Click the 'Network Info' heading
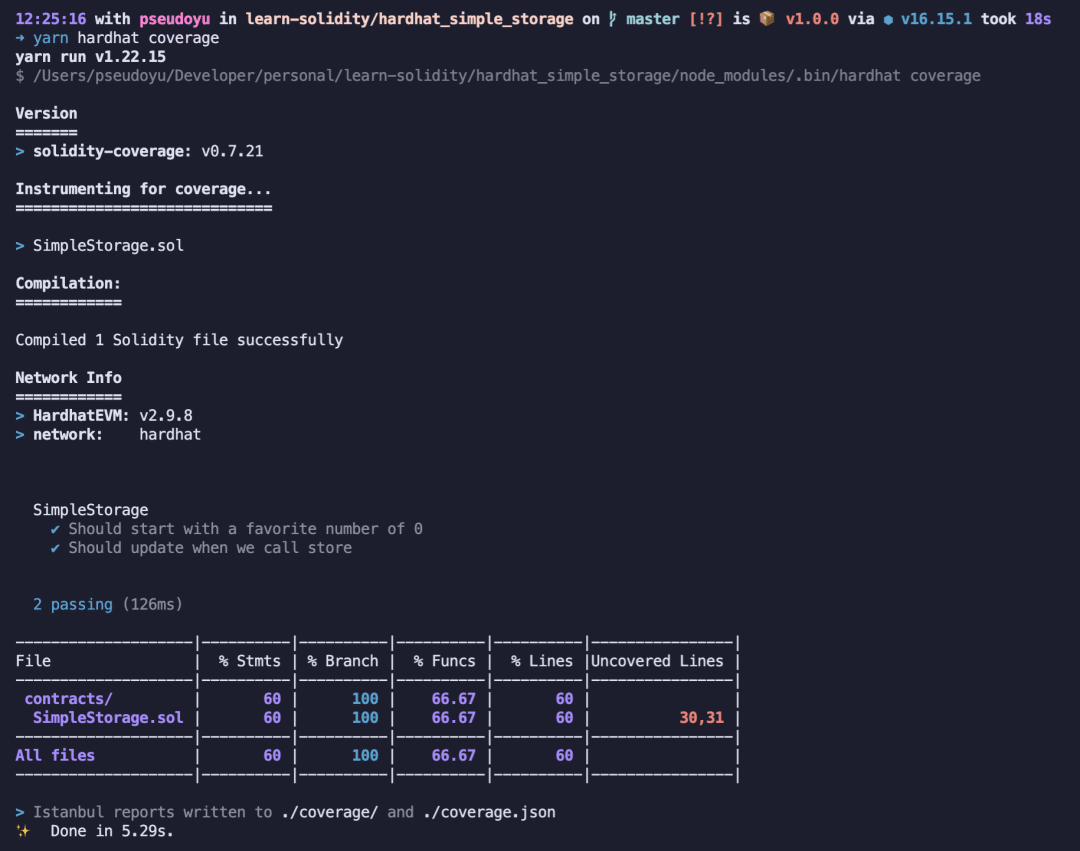The height and width of the screenshot is (851, 1080). point(68,378)
